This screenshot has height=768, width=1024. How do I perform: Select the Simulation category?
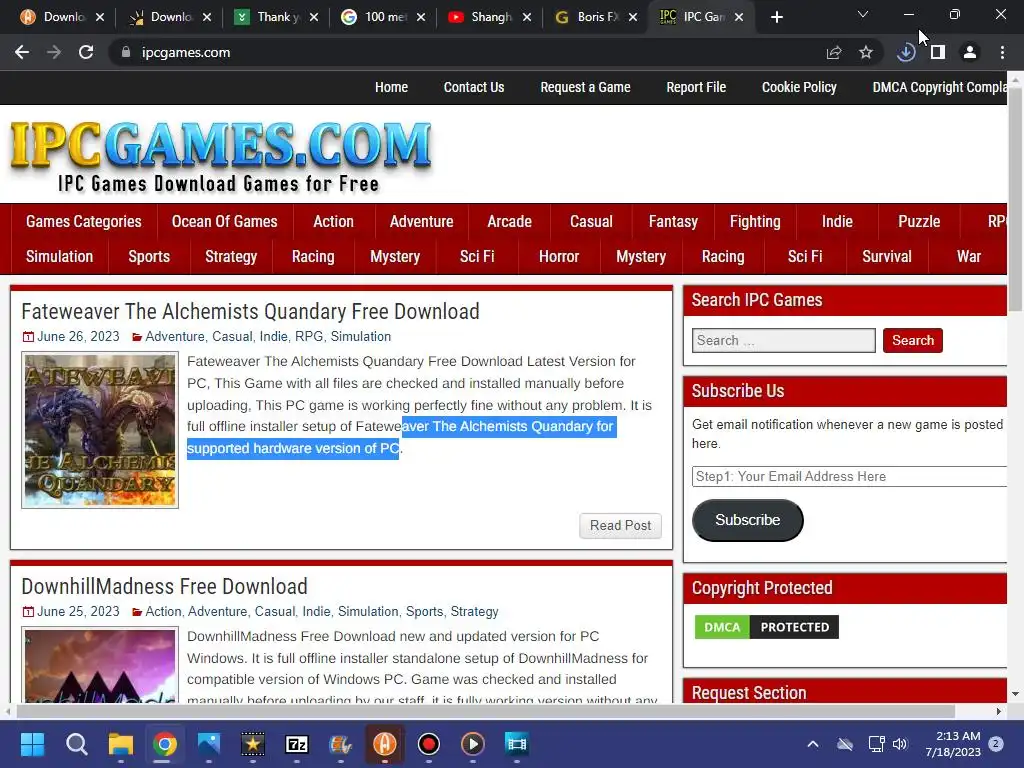coord(59,257)
